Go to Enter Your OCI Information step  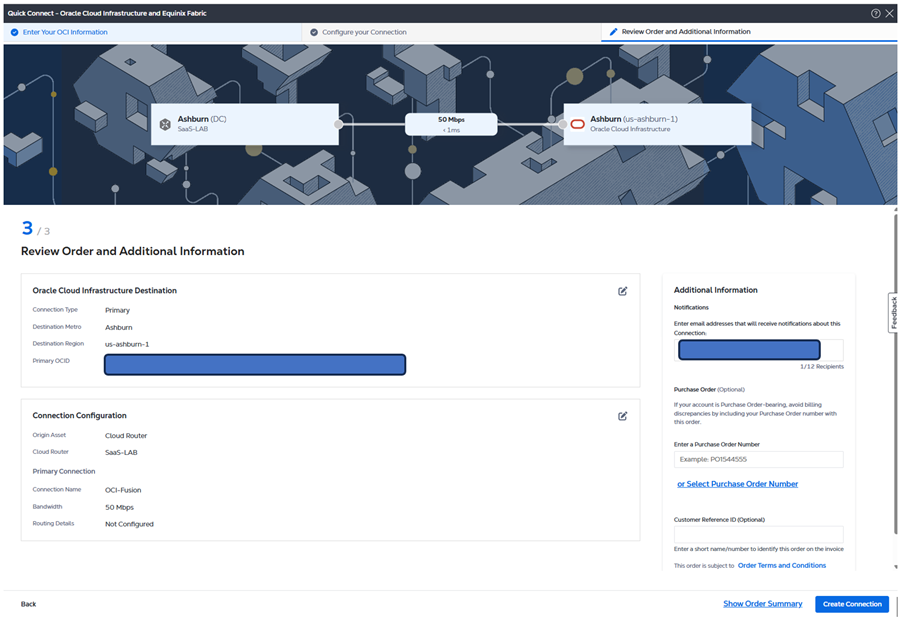153,33
